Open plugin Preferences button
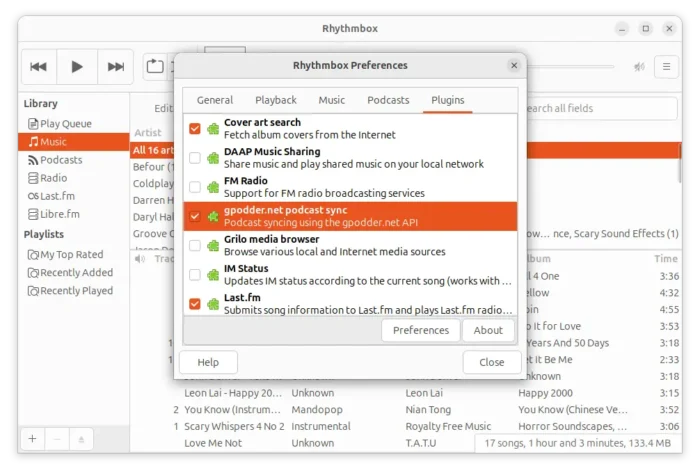The height and width of the screenshot is (473, 700). (421, 330)
